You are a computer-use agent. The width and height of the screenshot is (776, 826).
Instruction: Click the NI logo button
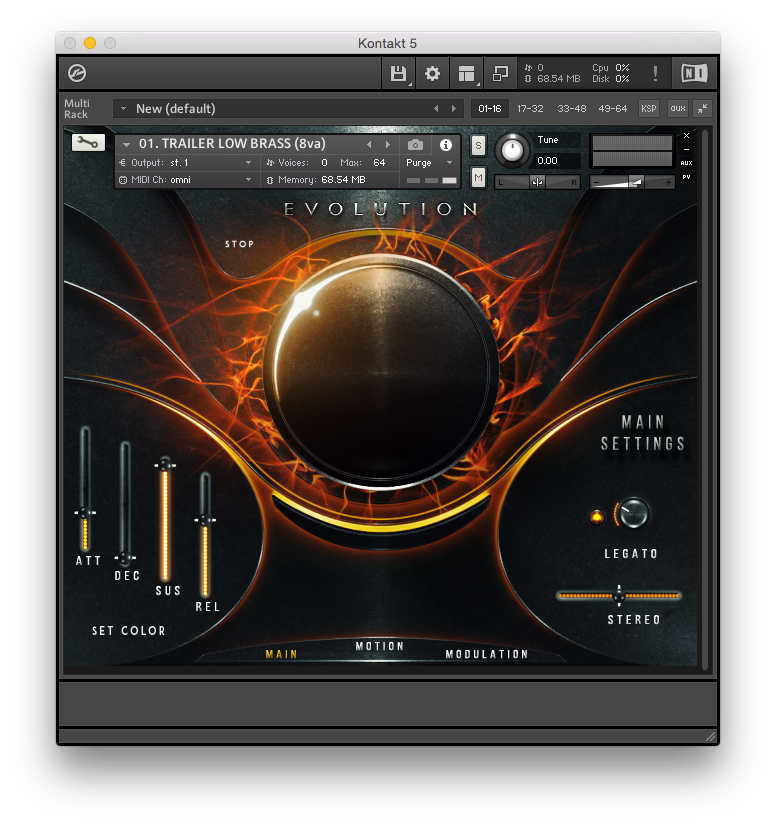click(x=693, y=73)
